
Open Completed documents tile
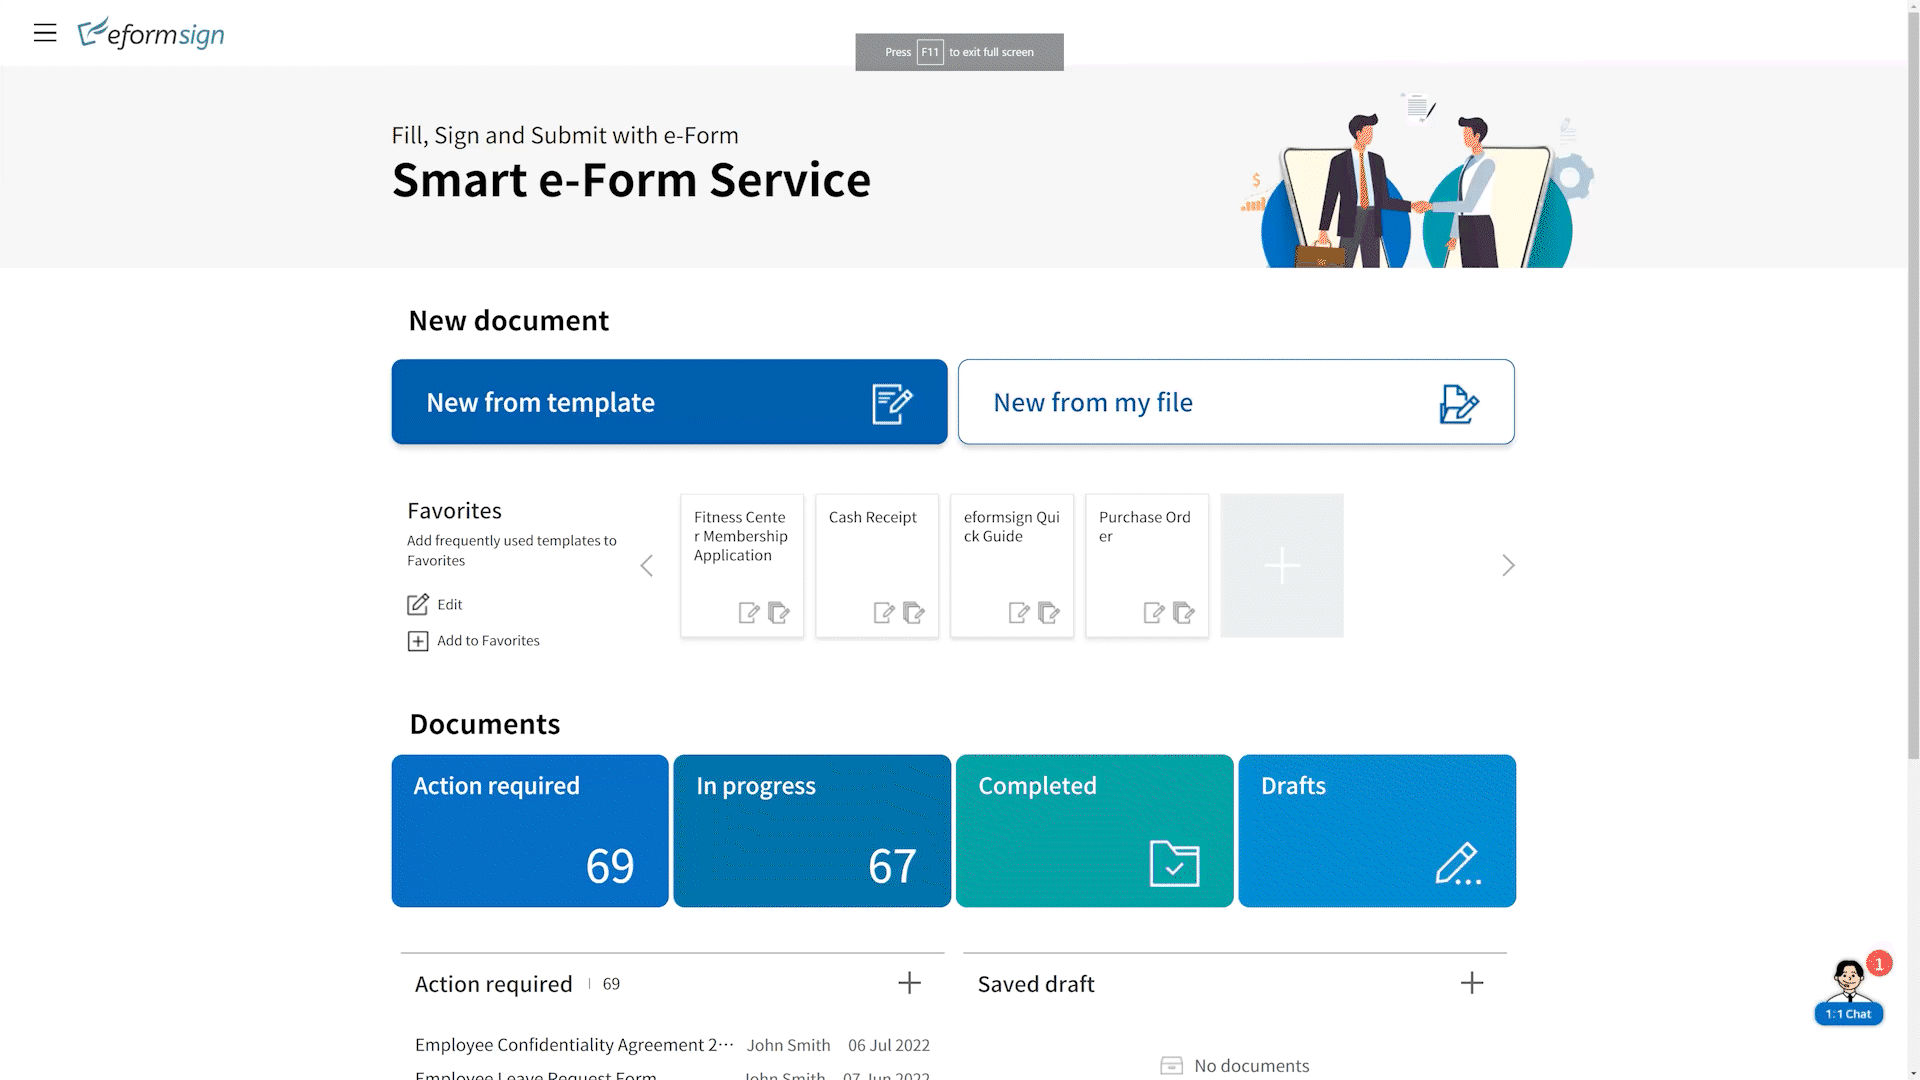[1095, 831]
